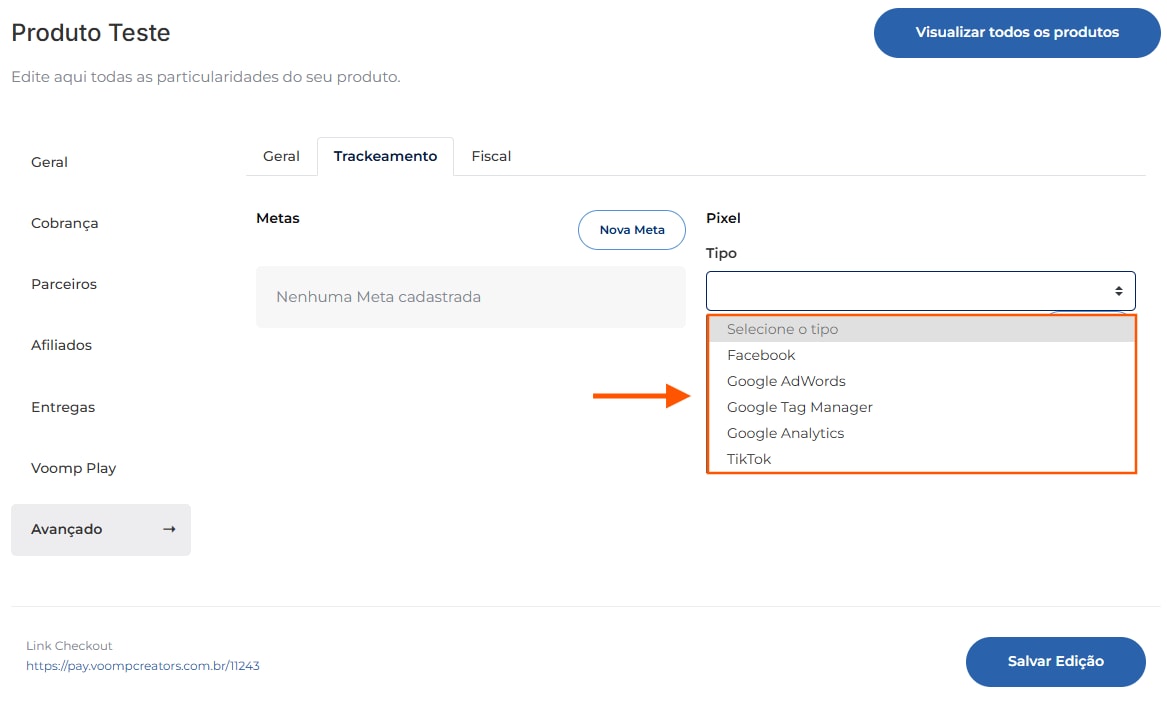Switch to the Geral inner tab

coord(281,156)
